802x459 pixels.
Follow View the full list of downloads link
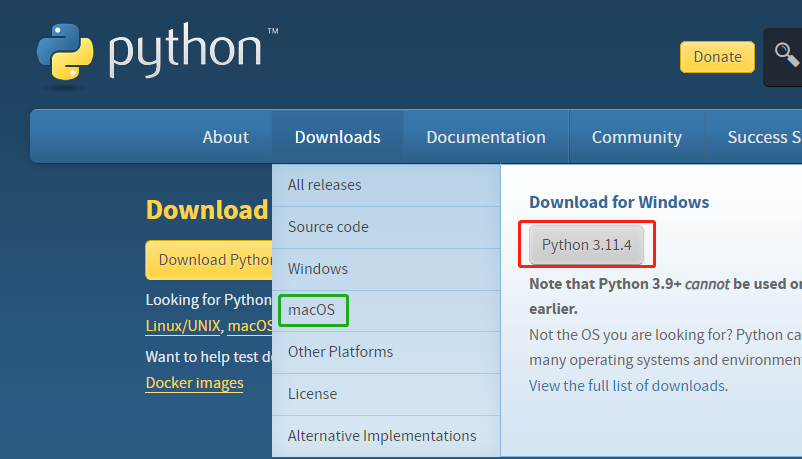click(x=627, y=386)
